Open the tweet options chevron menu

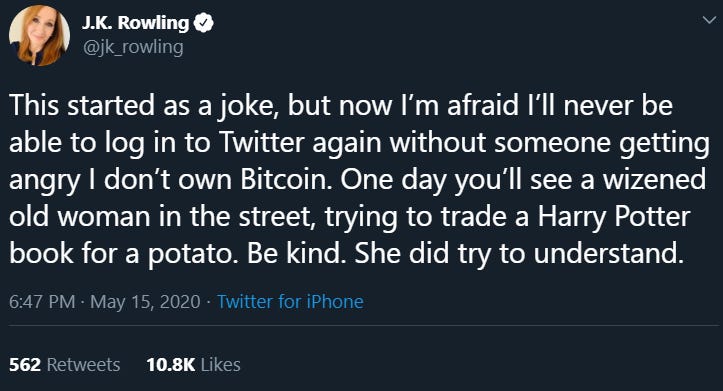[x=709, y=20]
